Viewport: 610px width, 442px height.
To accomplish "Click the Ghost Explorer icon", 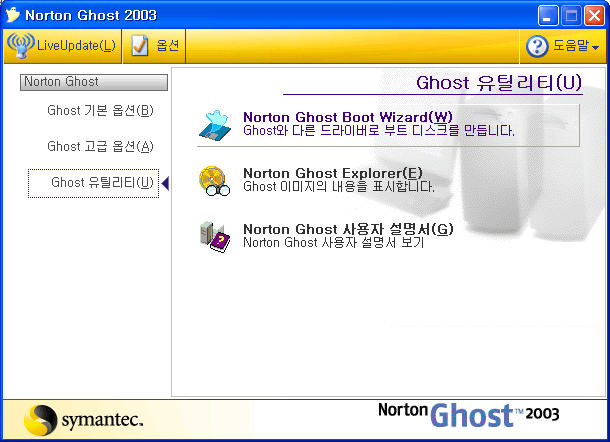I will click(215, 180).
